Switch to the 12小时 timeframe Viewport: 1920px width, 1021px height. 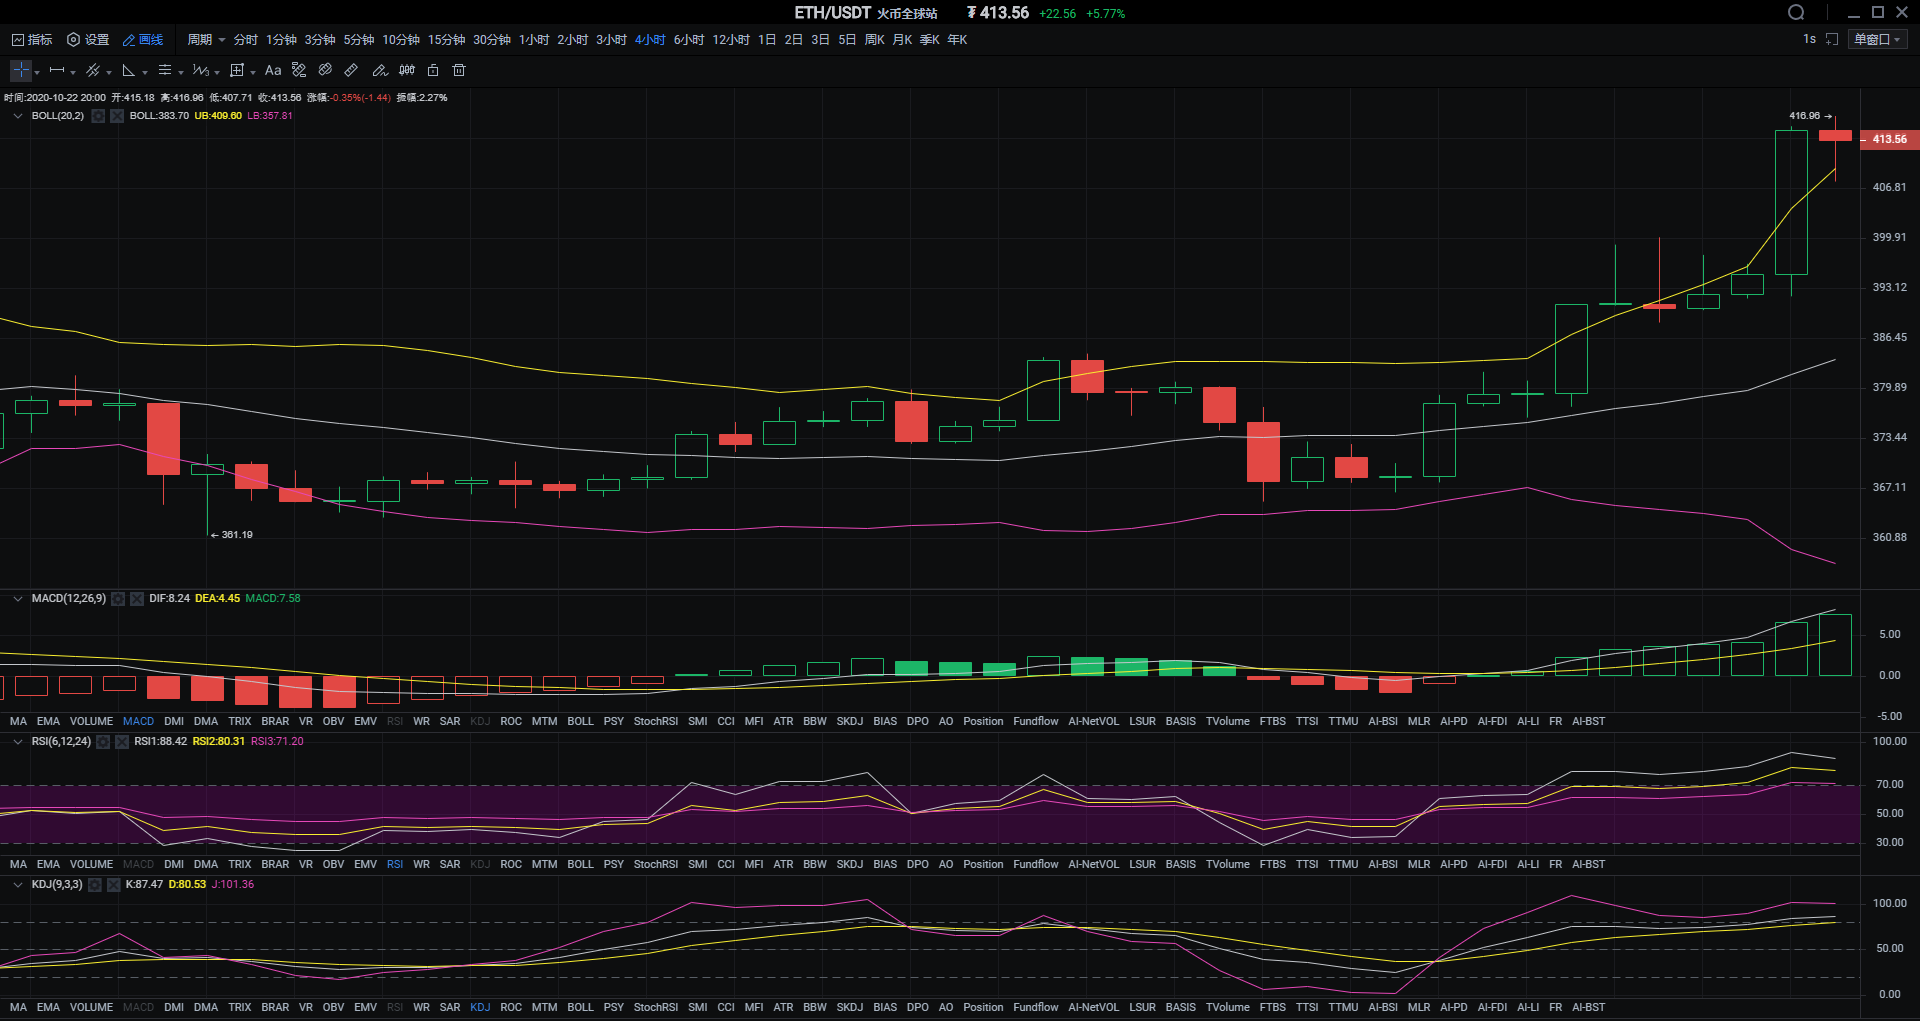click(x=731, y=39)
